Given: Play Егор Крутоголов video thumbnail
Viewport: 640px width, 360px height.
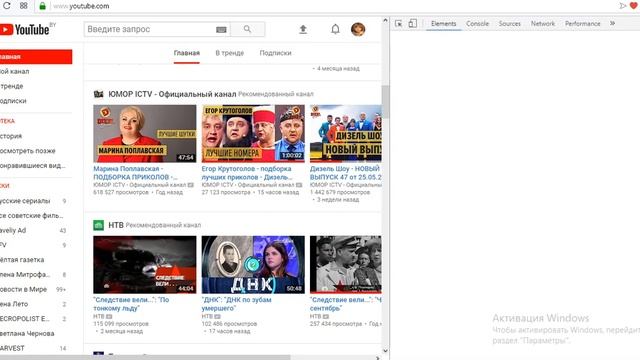Looking at the screenshot, I should point(253,133).
